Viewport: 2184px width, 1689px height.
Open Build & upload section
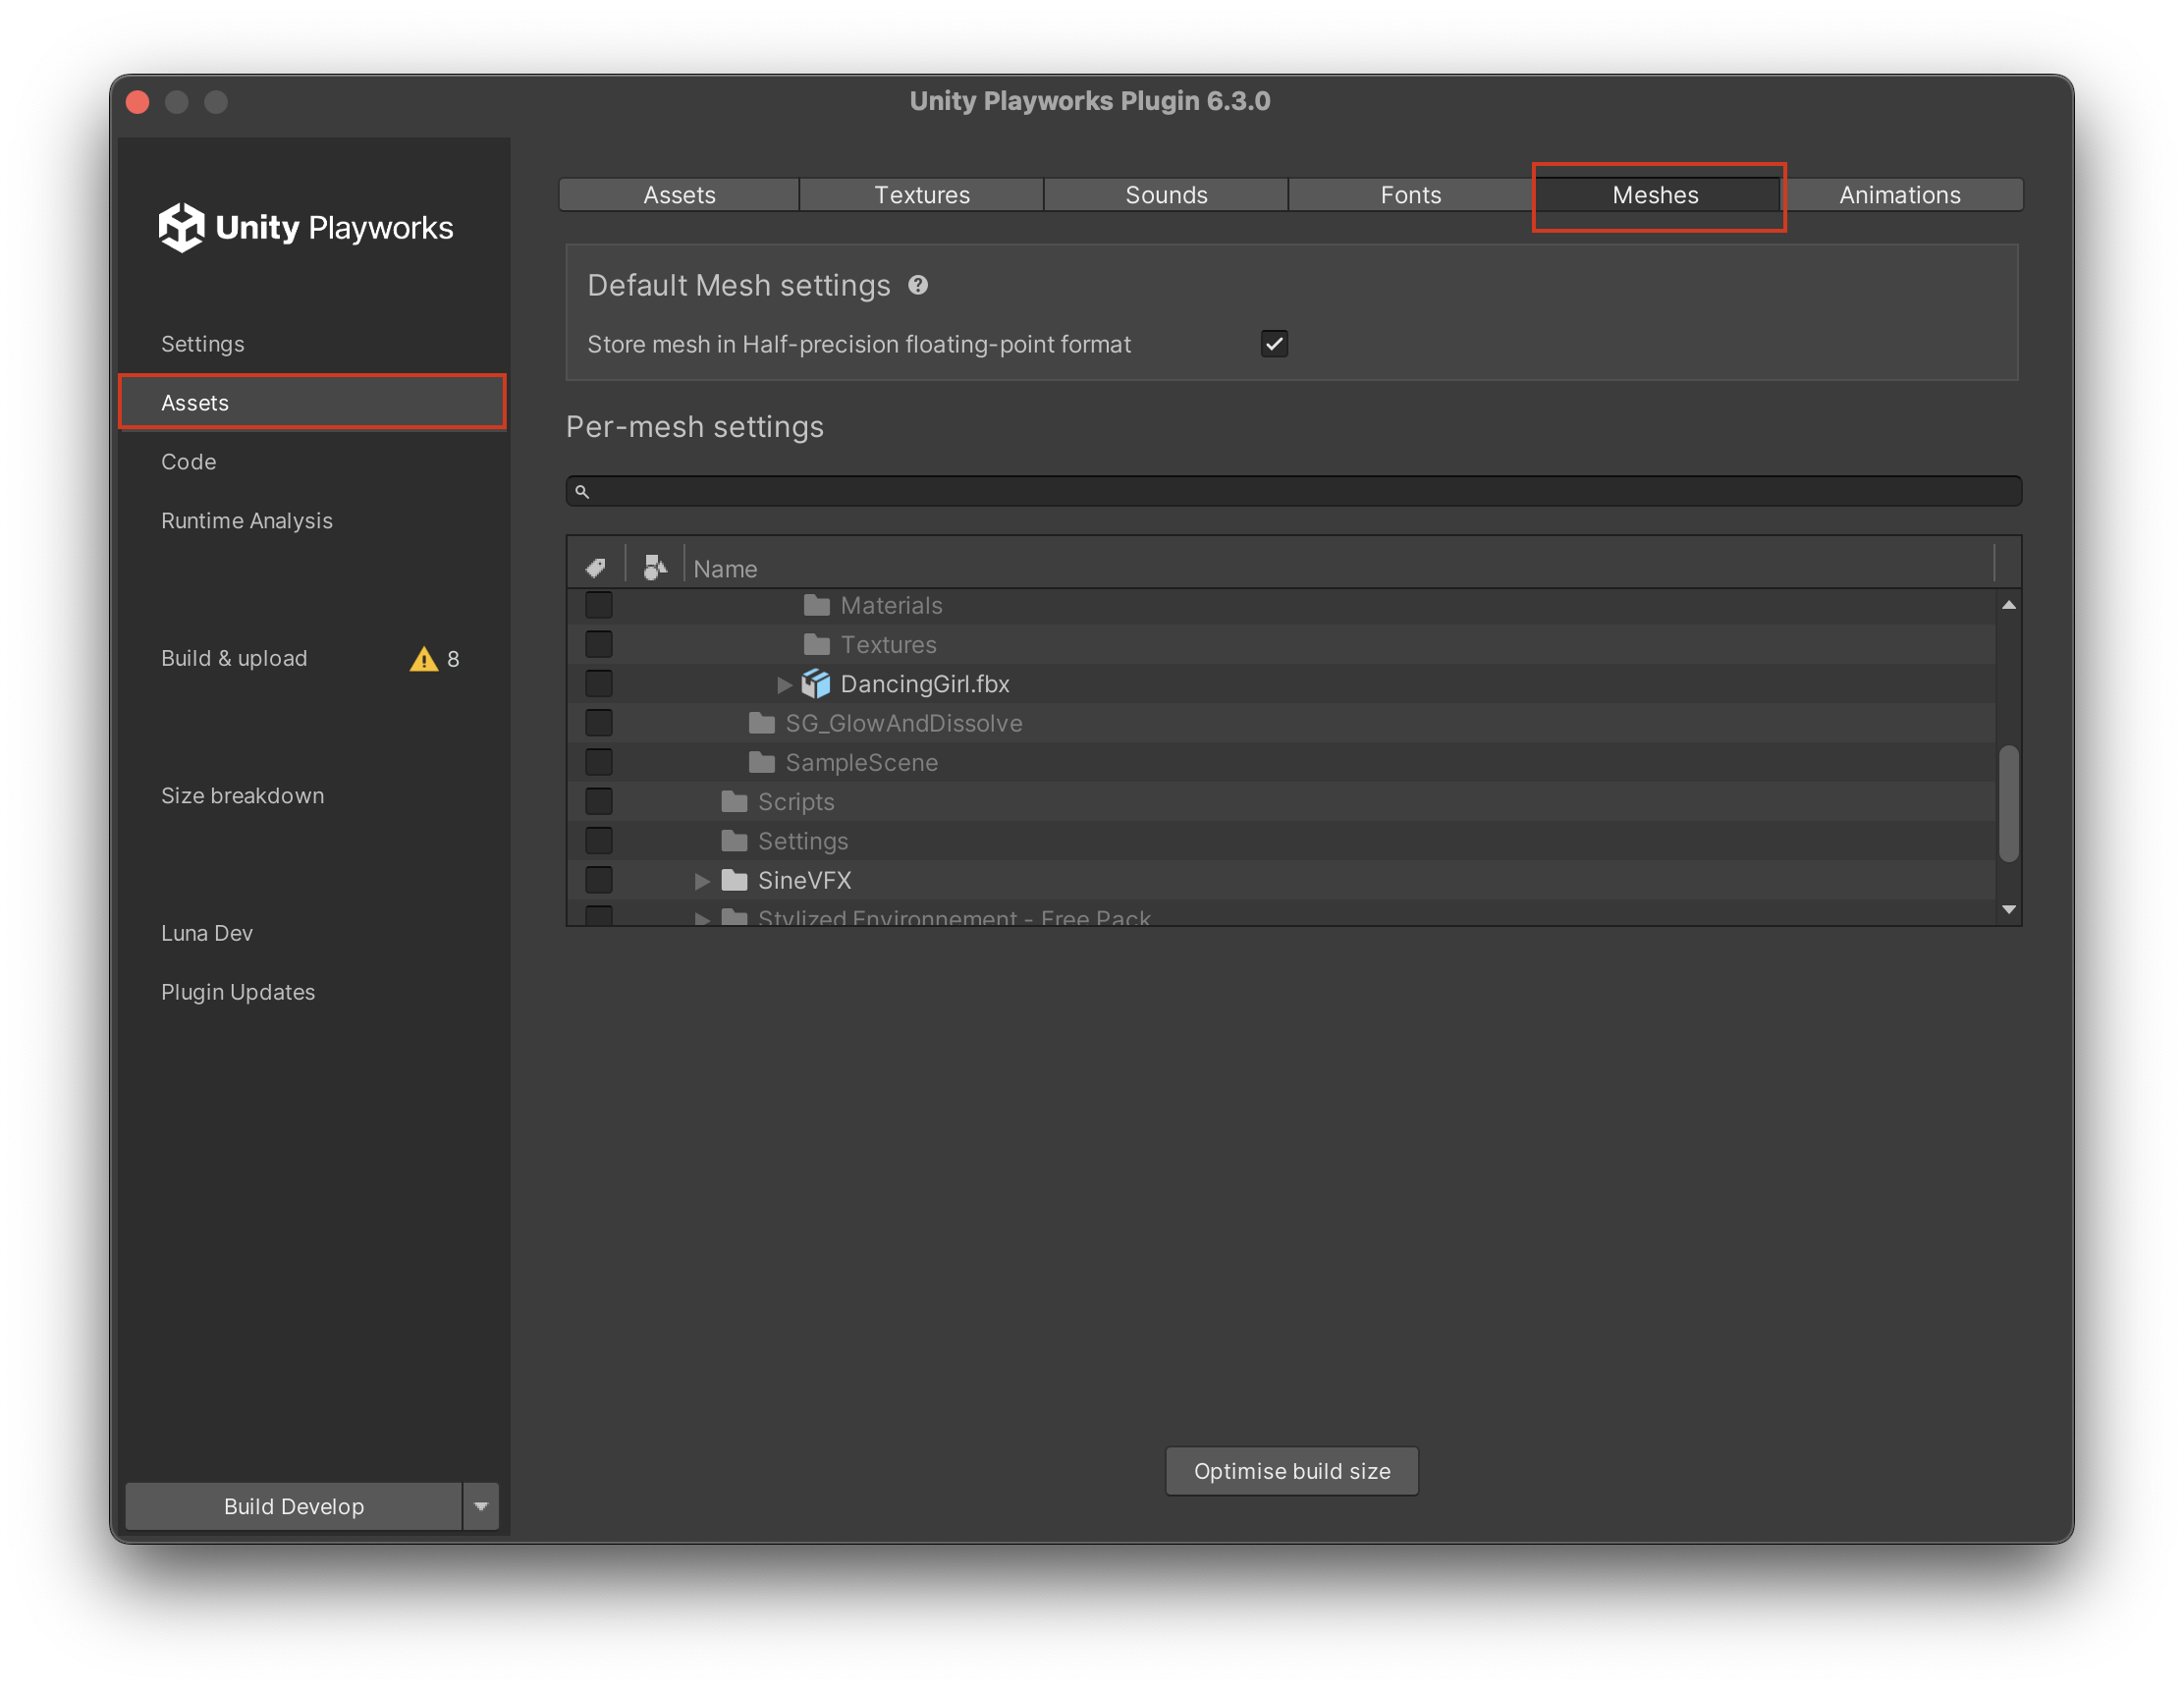234,658
